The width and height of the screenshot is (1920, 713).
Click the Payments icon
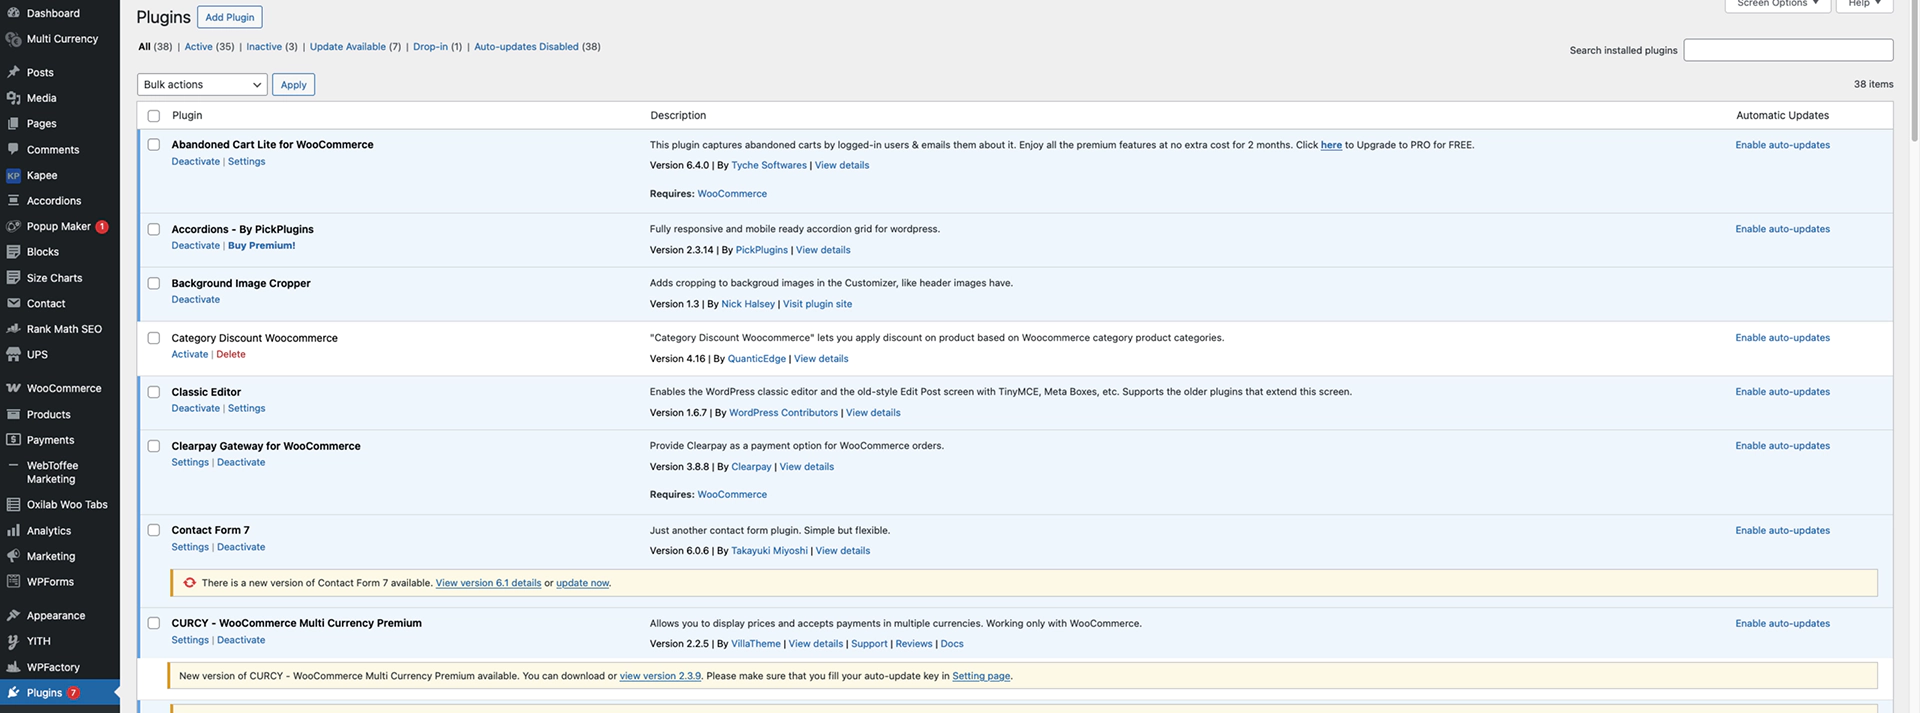[x=13, y=440]
